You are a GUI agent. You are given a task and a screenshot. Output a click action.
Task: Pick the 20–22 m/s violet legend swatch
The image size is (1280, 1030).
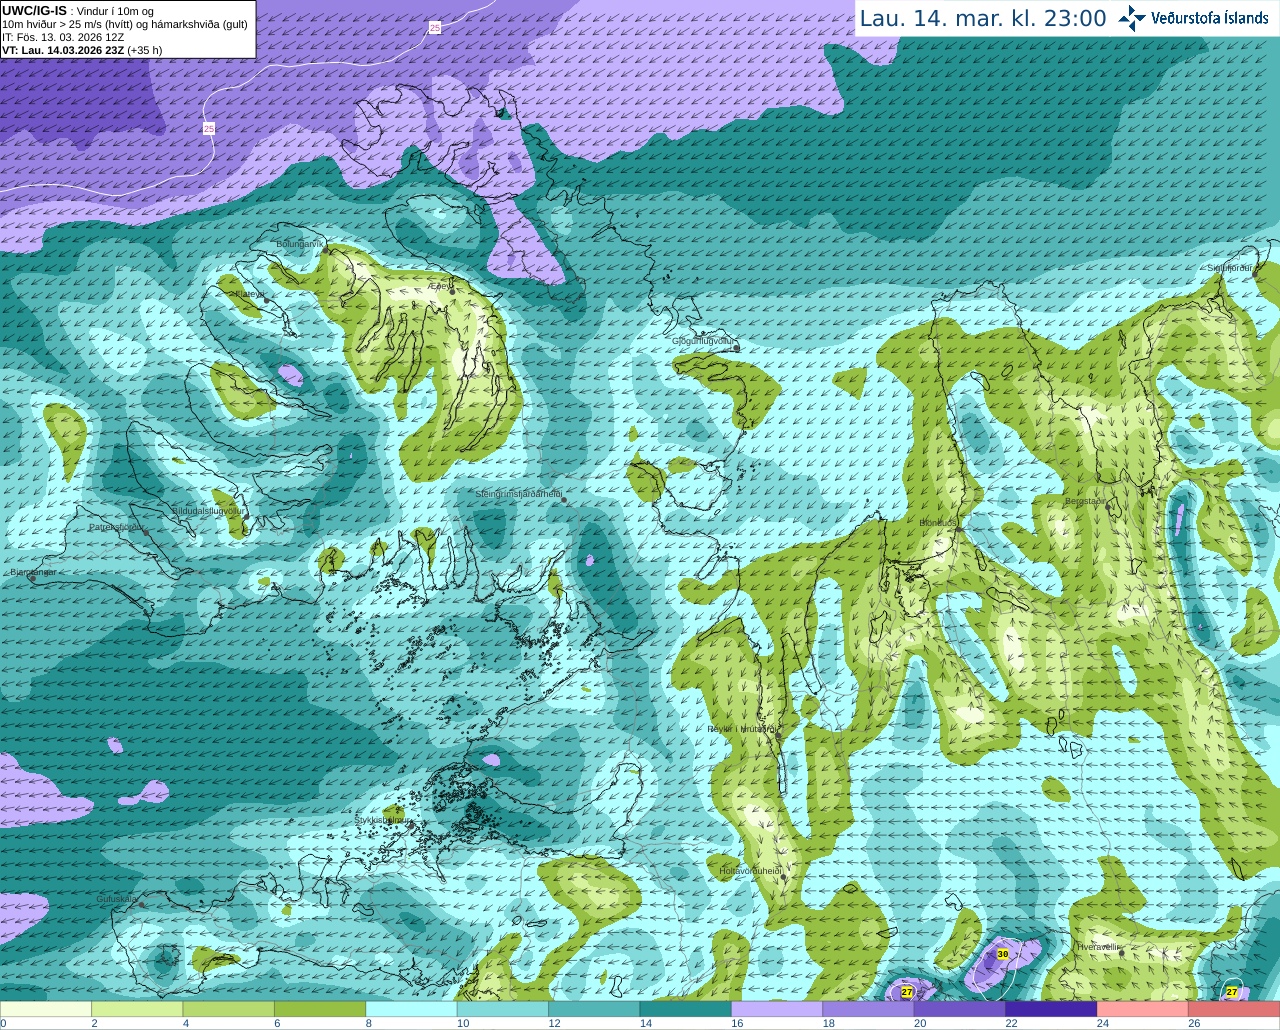pos(960,1009)
